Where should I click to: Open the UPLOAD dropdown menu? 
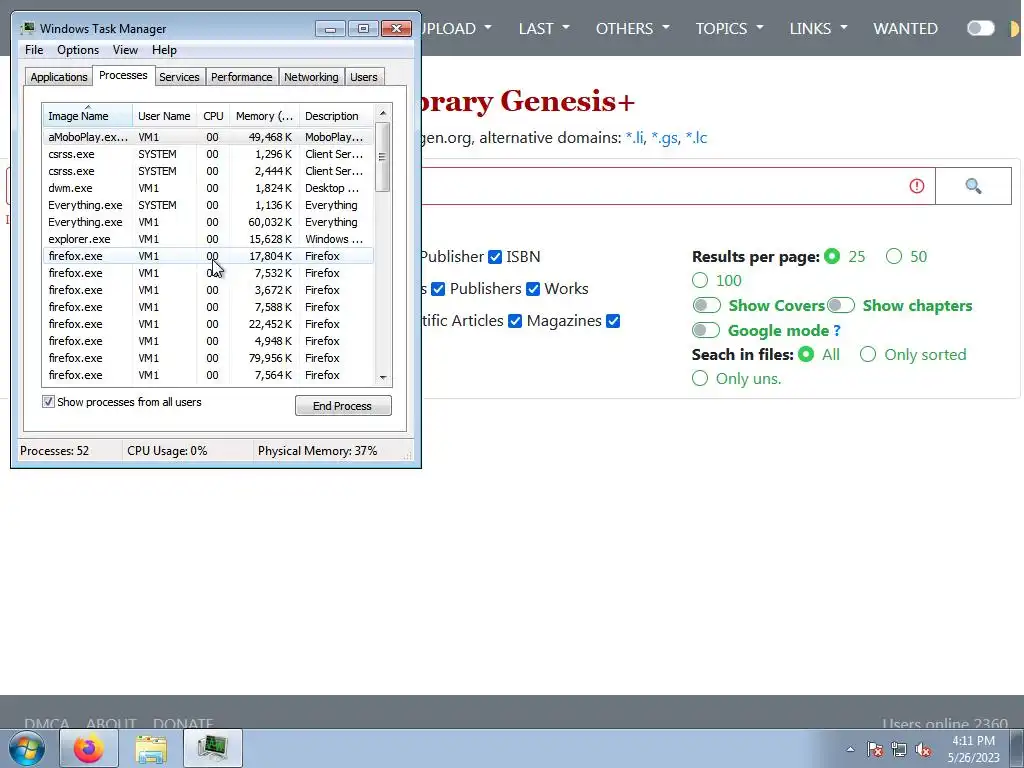coord(456,28)
